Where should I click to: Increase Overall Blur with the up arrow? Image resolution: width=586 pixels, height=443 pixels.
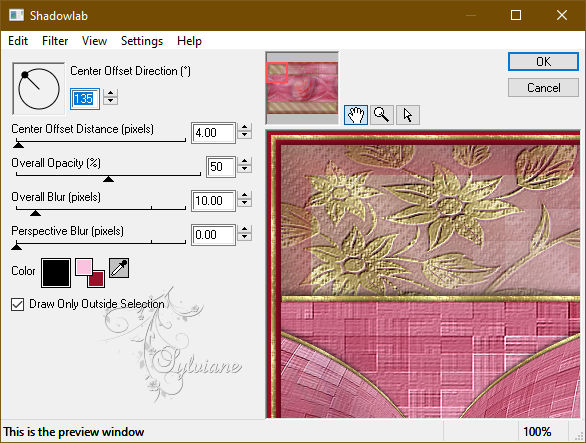(244, 196)
